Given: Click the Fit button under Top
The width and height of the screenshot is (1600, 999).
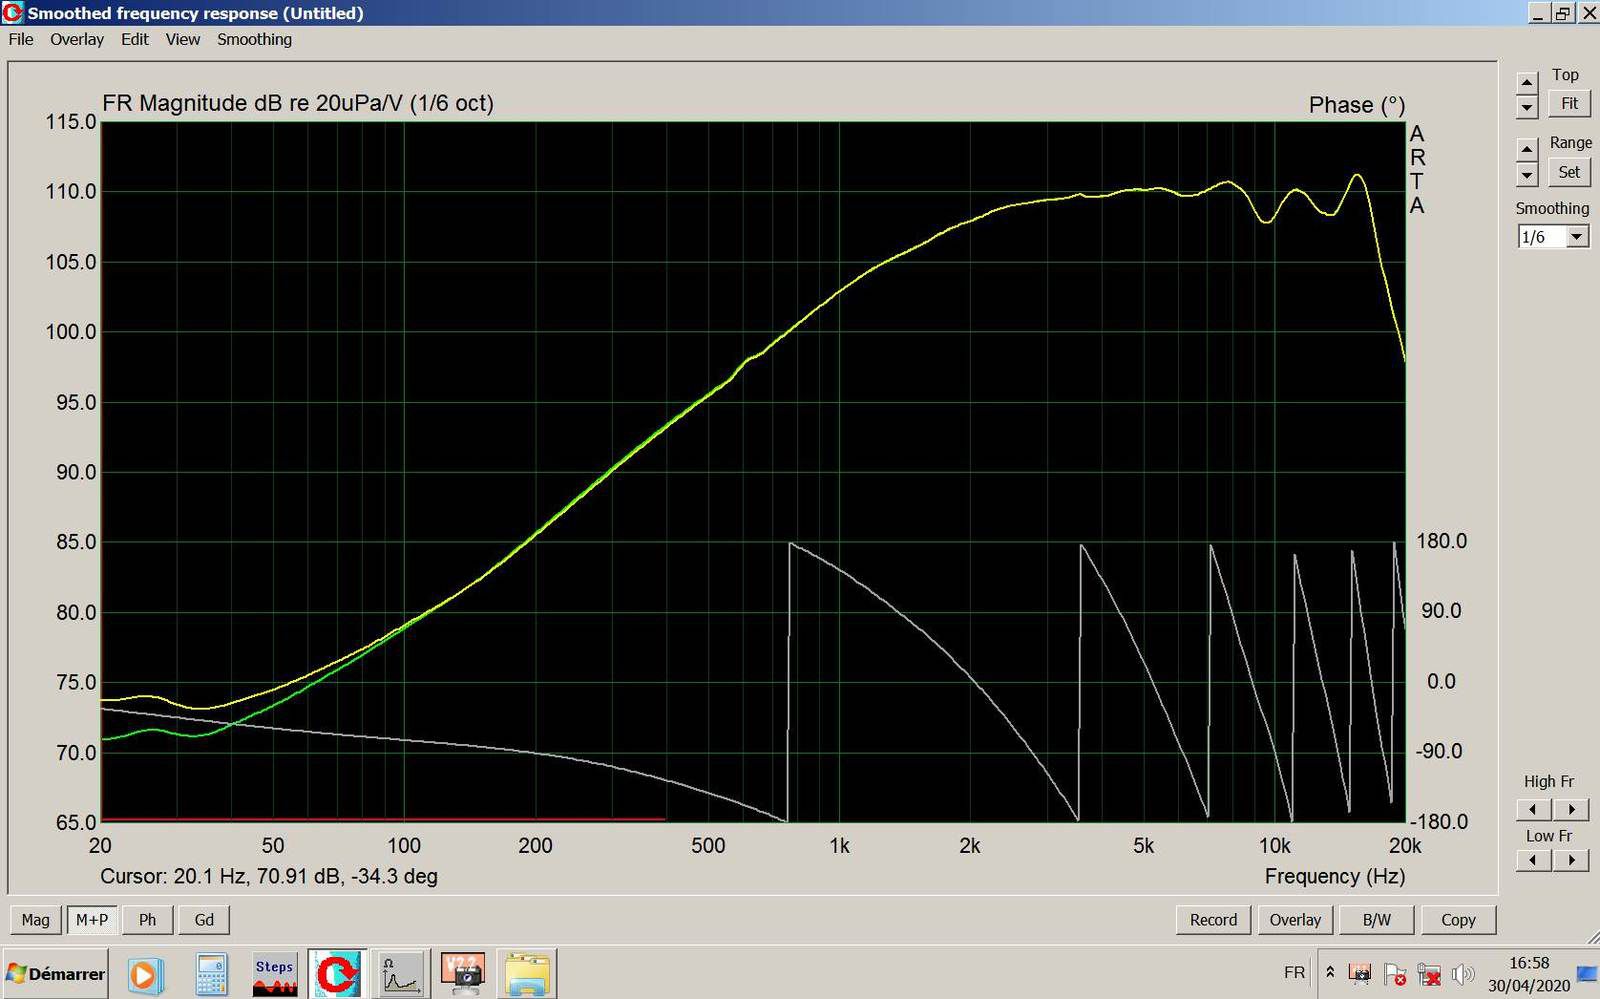Looking at the screenshot, I should point(1569,103).
